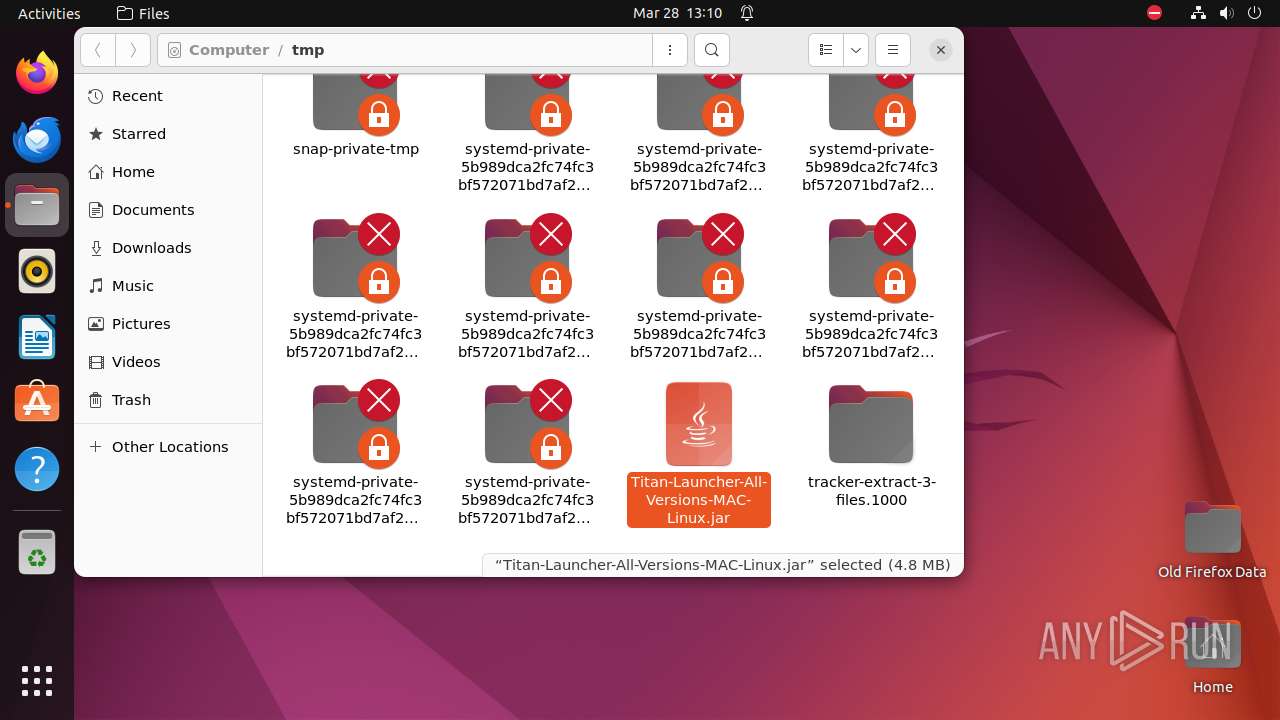The height and width of the screenshot is (720, 1280).
Task: Go back with the left arrow button
Action: pos(97,50)
